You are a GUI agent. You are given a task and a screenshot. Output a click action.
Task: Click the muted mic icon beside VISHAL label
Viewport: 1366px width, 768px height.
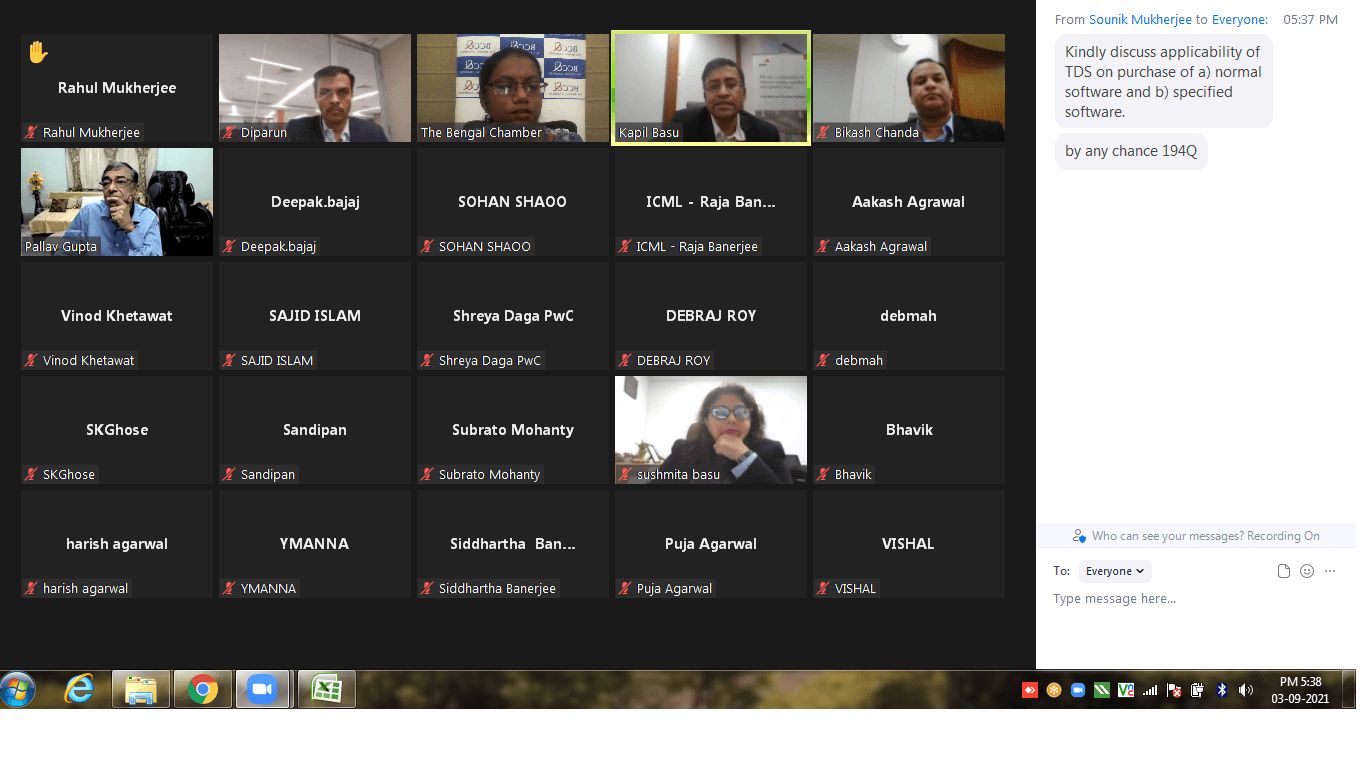824,588
